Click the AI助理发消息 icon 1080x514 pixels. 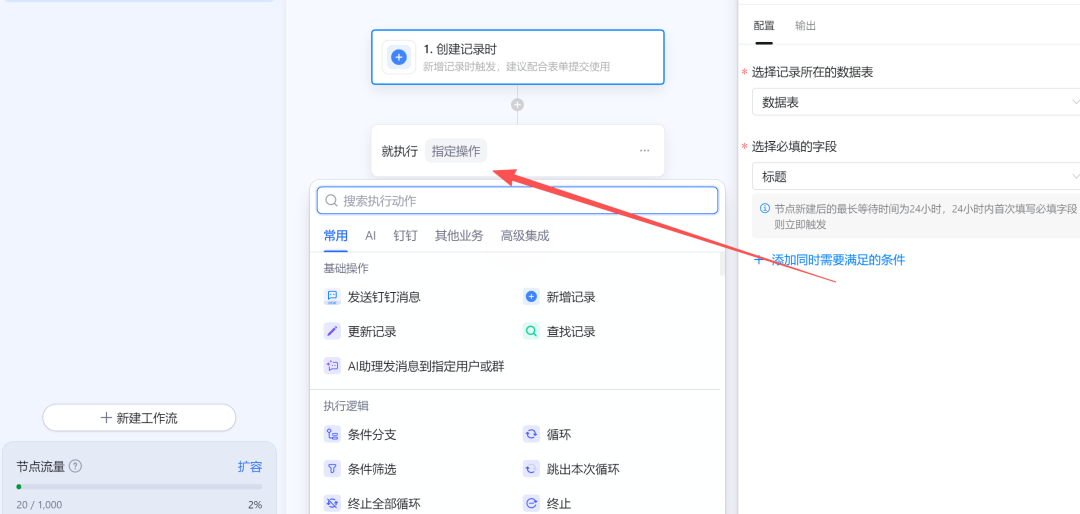tap(333, 366)
